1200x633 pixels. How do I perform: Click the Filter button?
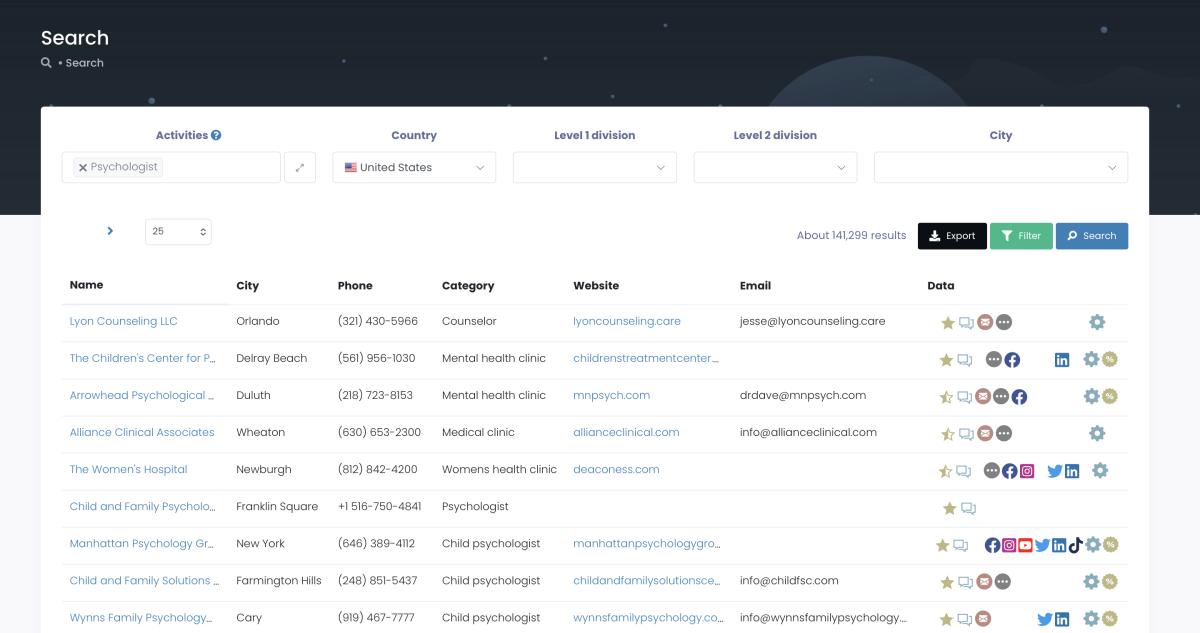pos(1021,235)
